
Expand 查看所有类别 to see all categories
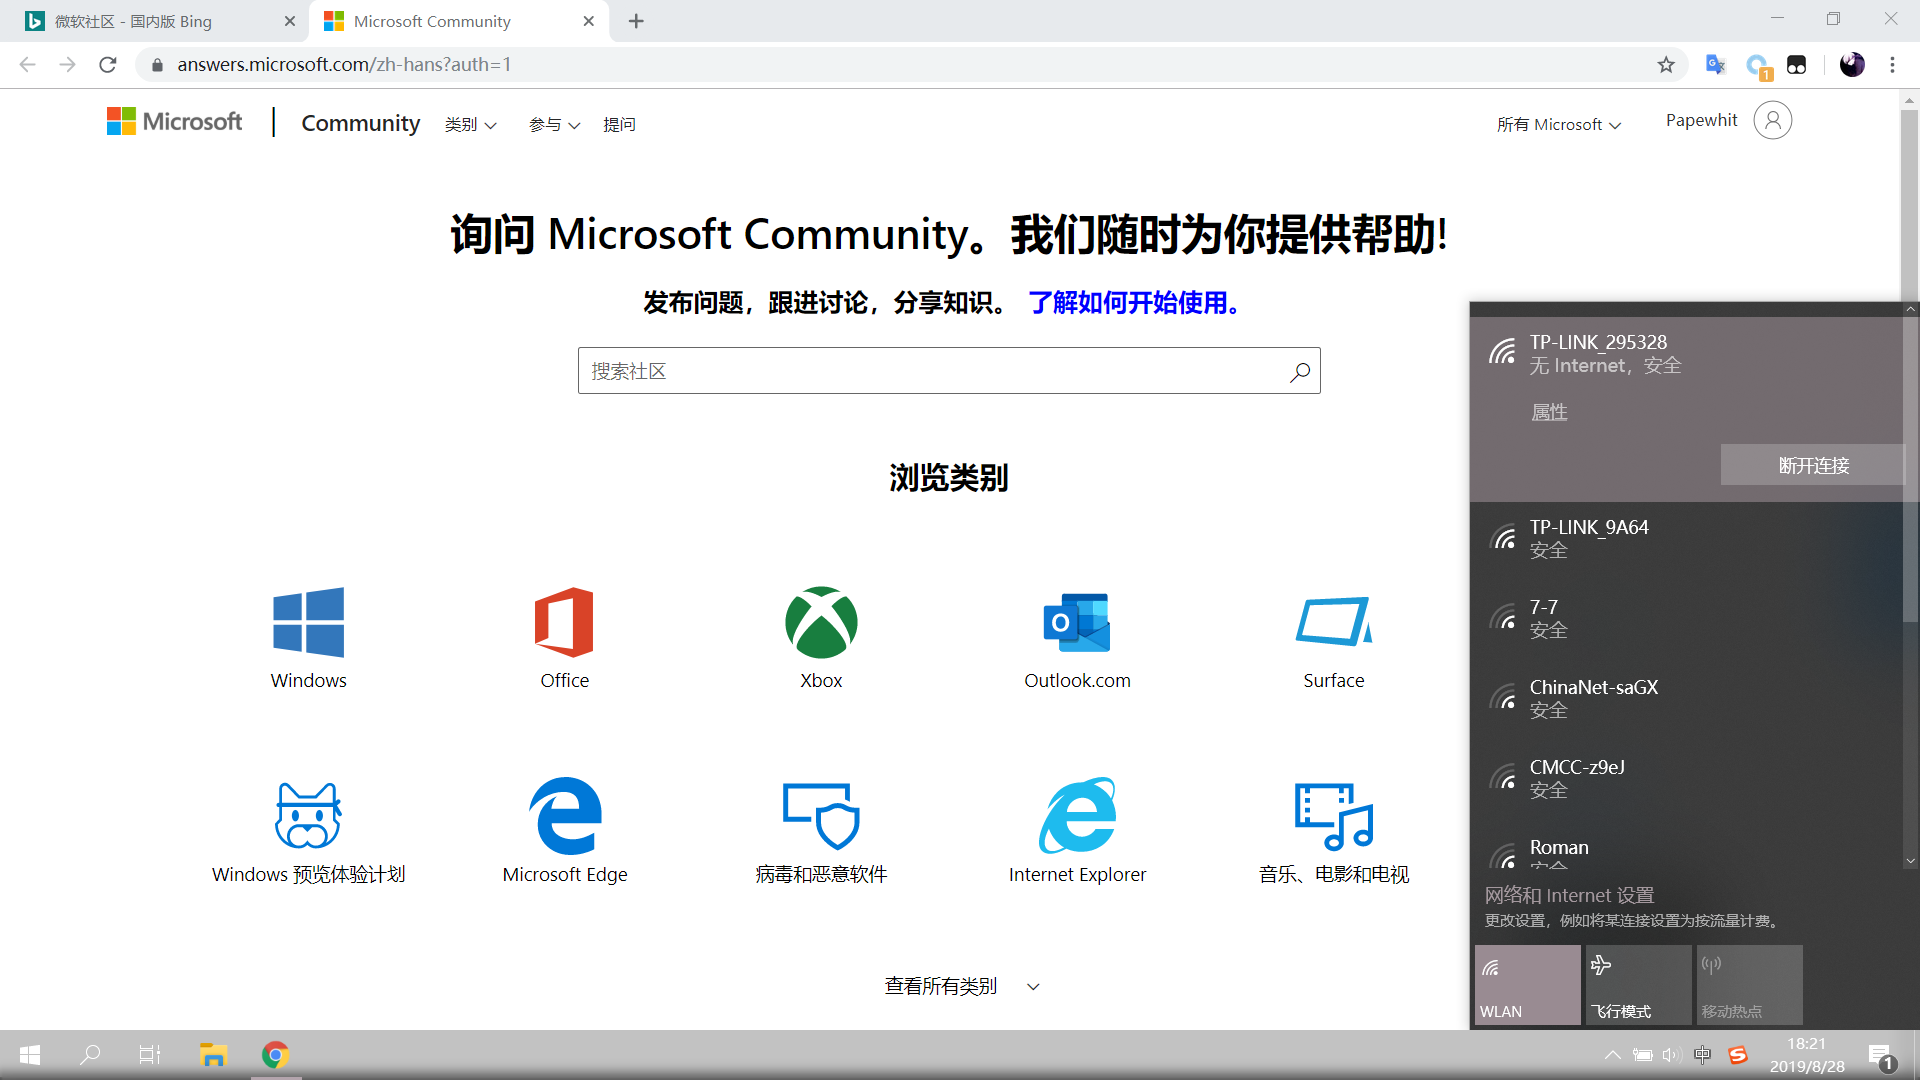click(962, 986)
